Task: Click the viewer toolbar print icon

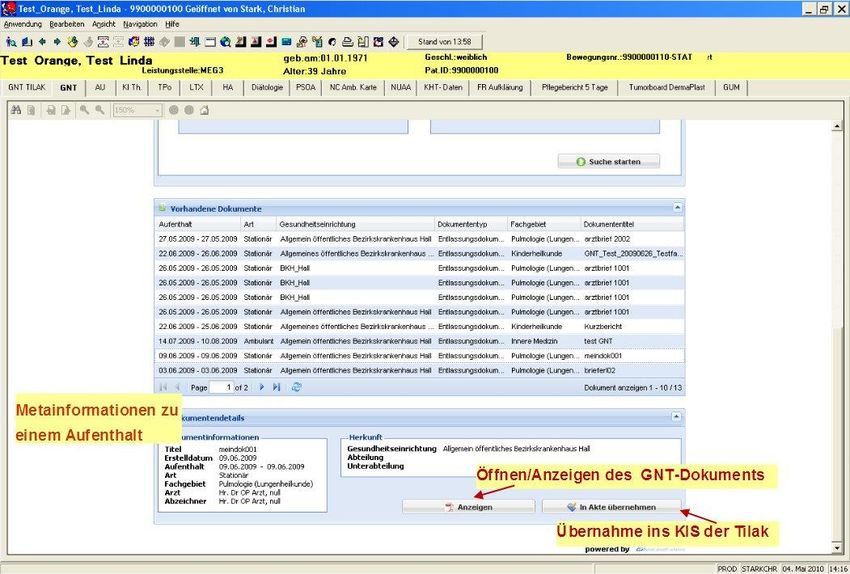Action: pyautogui.click(x=50, y=110)
